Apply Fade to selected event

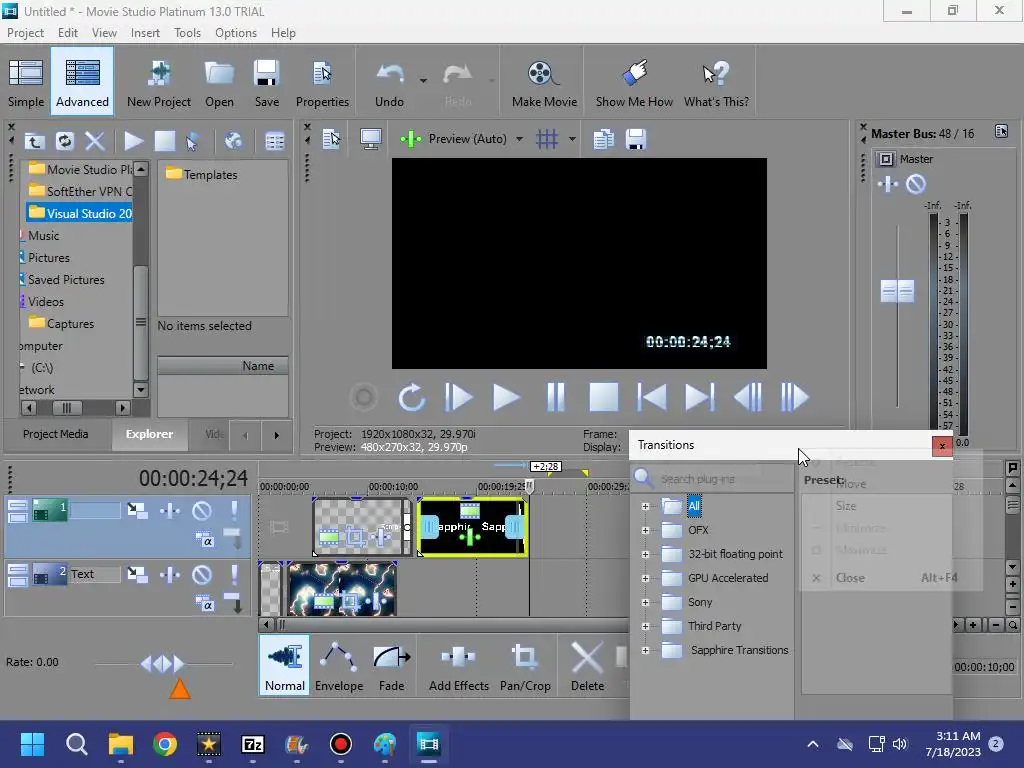(391, 665)
